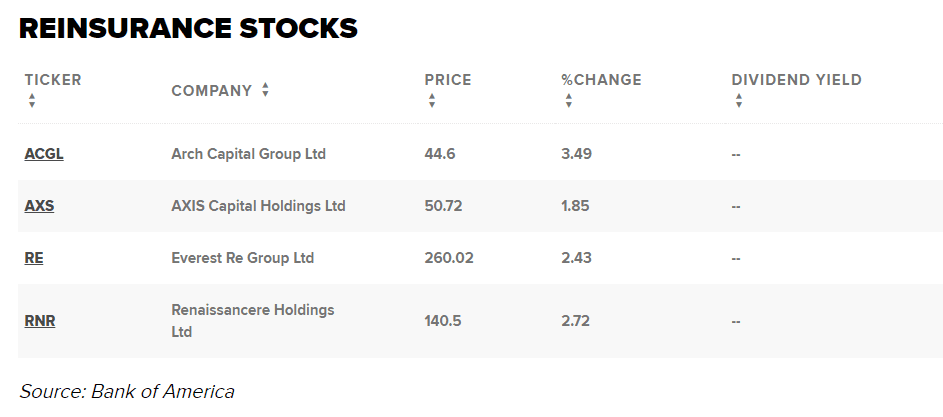Open the AXS ticker link

tap(40, 206)
